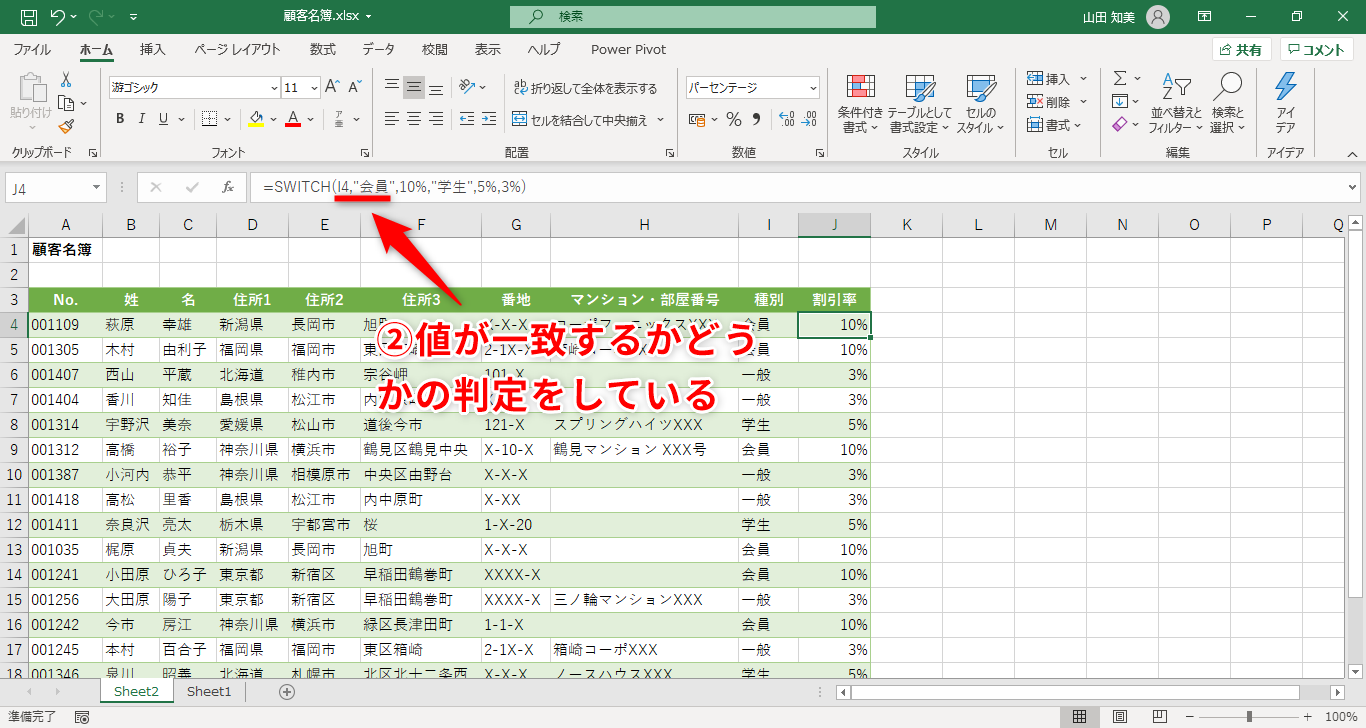Switch to the Data (データ) tab
1366x728 pixels.
(x=378, y=49)
